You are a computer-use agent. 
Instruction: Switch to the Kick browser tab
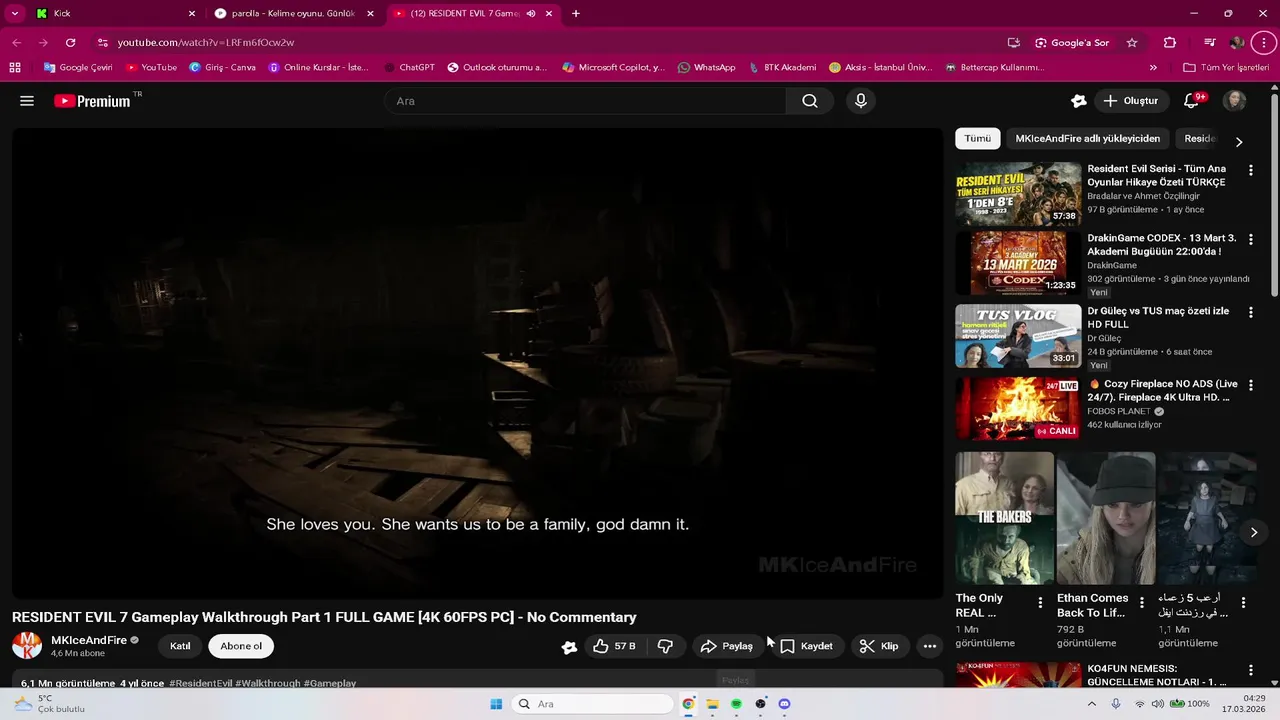click(115, 14)
